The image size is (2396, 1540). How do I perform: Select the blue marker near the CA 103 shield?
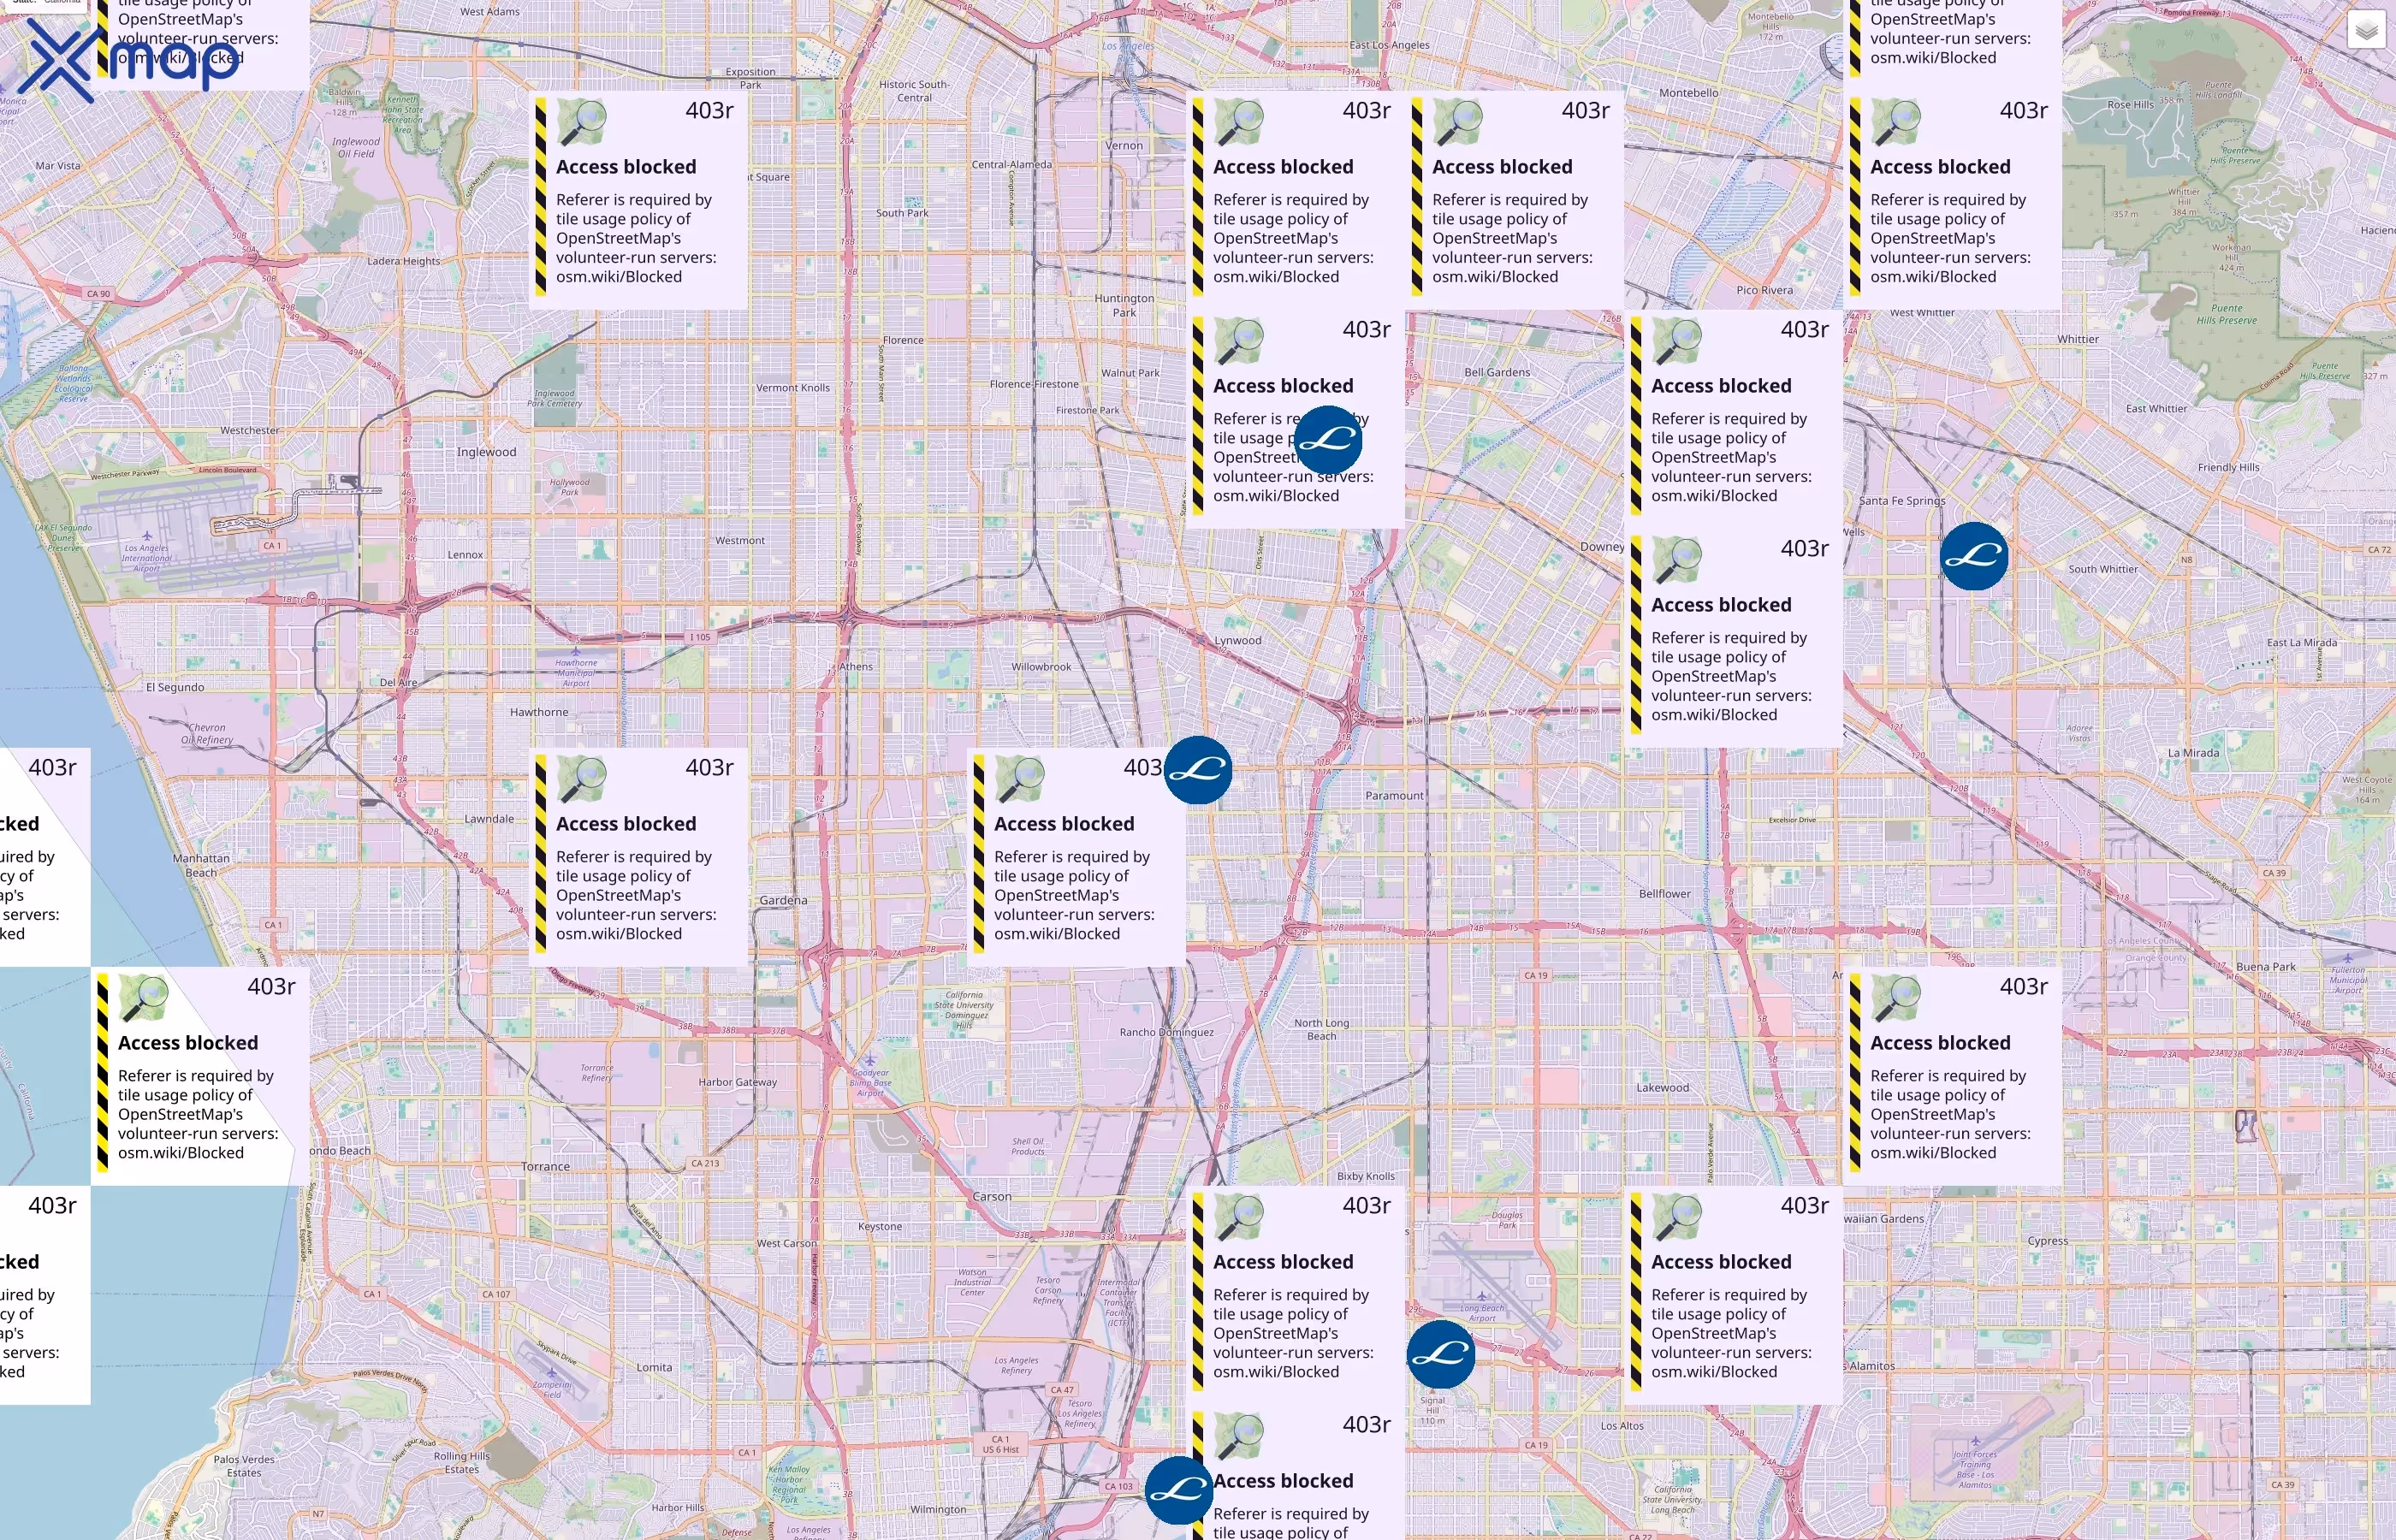(1179, 1490)
